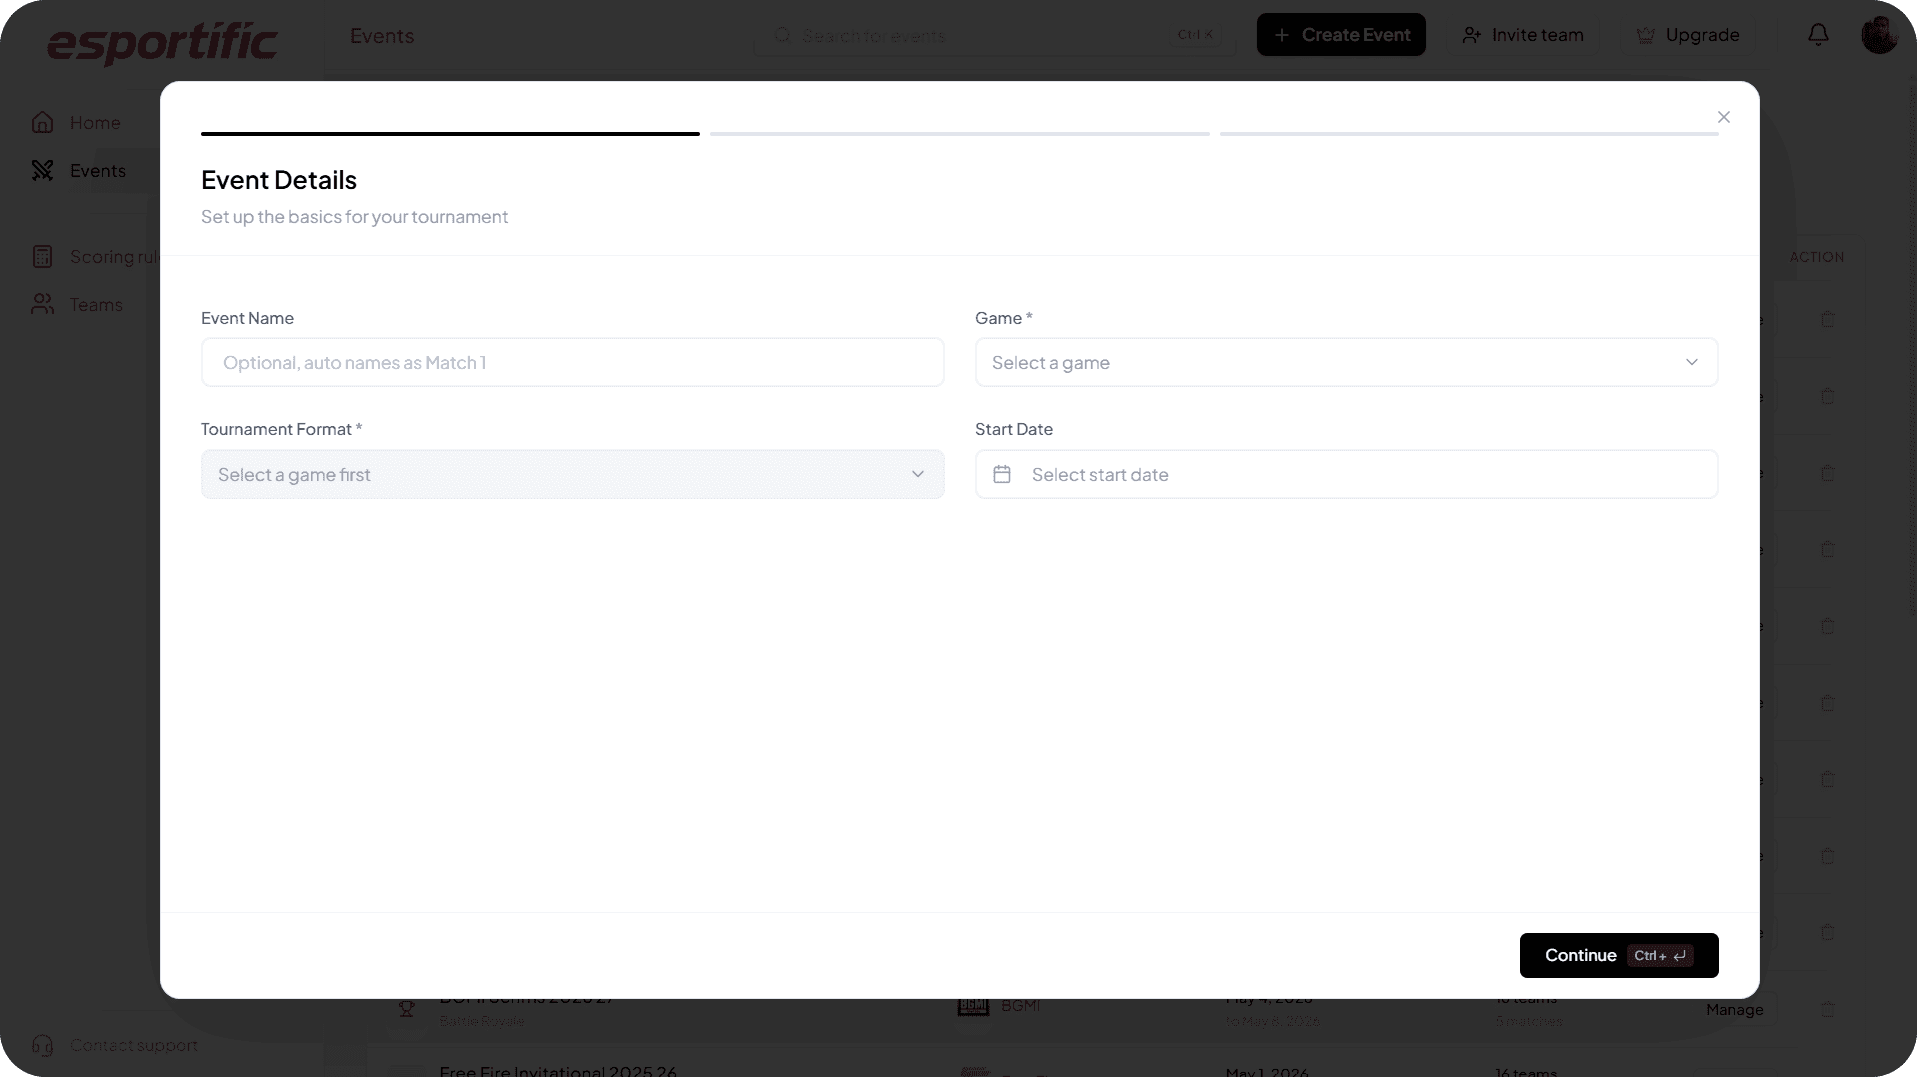Click the search magnifier icon
The width and height of the screenshot is (1917, 1077).
pyautogui.click(x=782, y=35)
